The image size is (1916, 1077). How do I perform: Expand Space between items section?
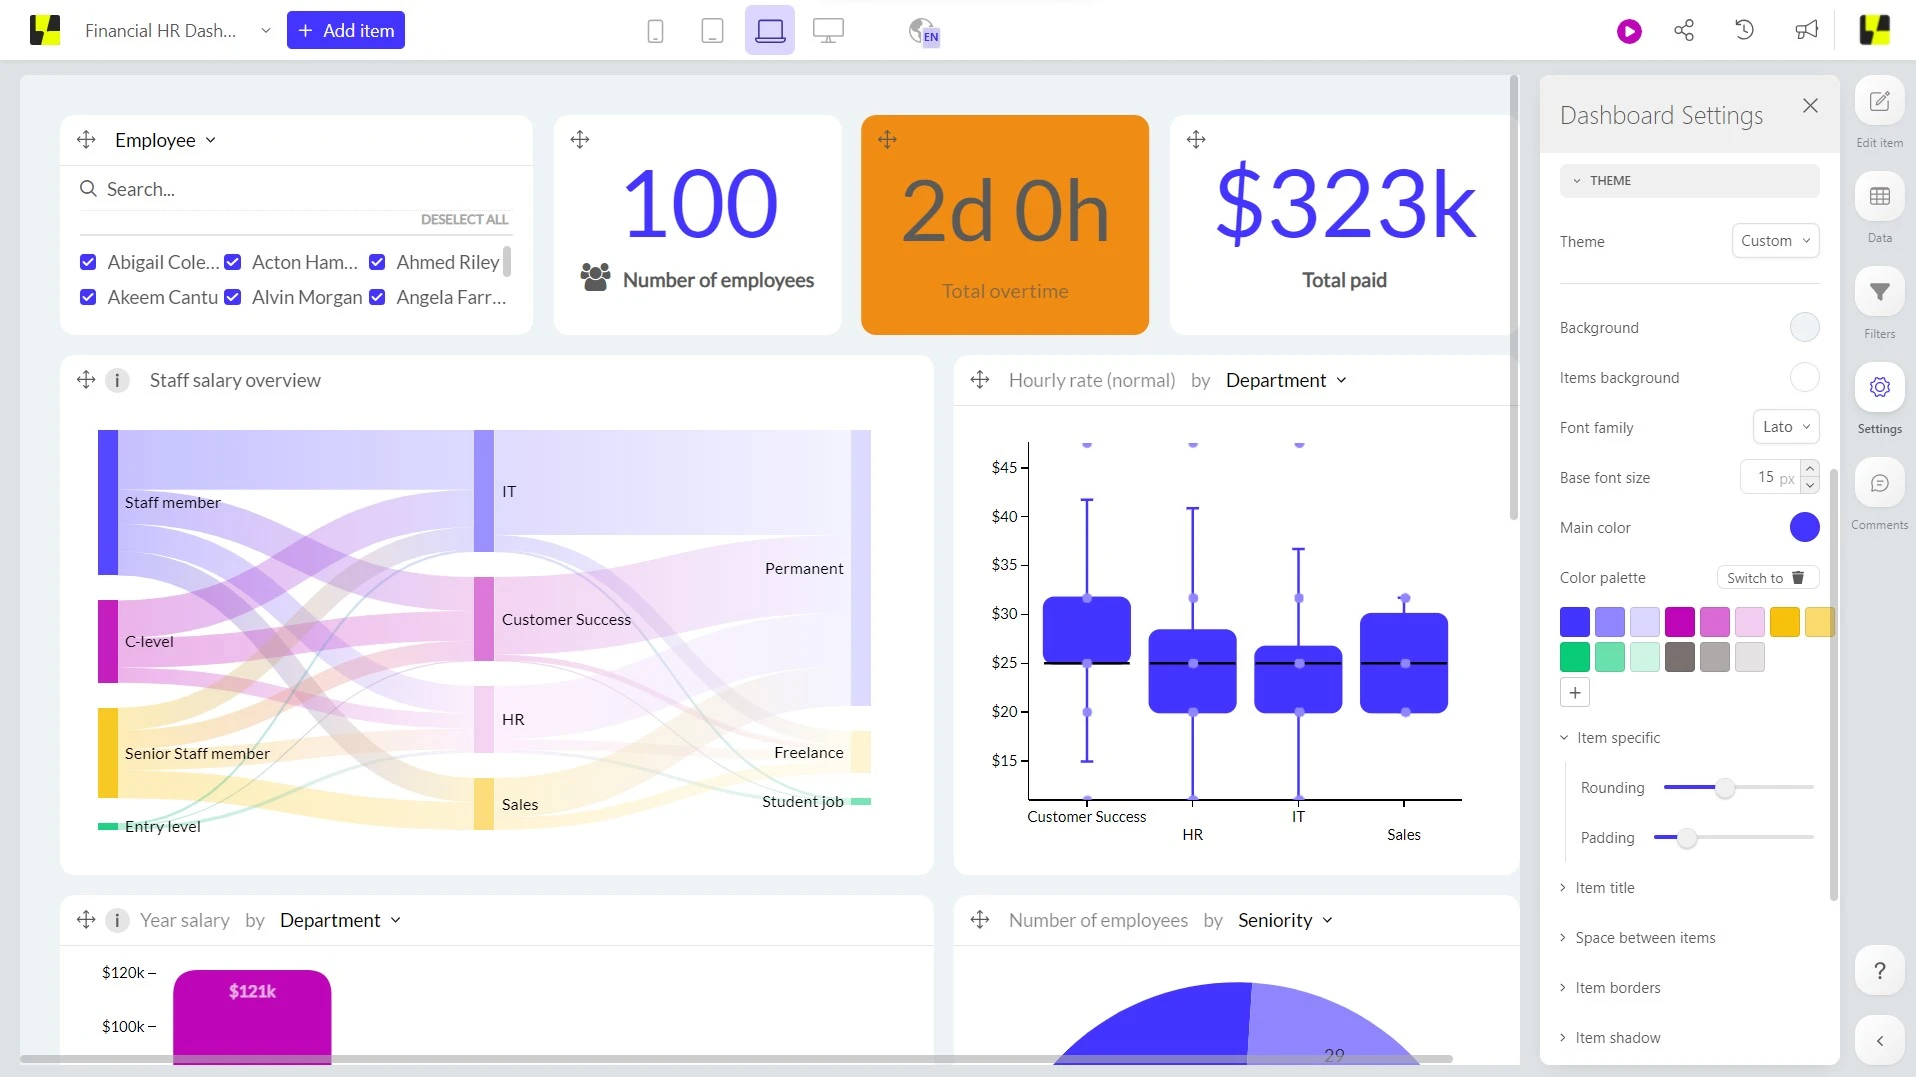(1638, 938)
